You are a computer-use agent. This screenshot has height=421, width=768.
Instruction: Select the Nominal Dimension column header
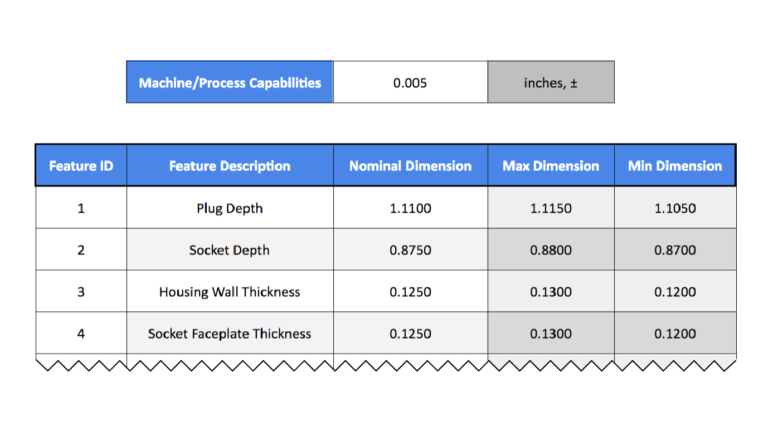point(410,166)
